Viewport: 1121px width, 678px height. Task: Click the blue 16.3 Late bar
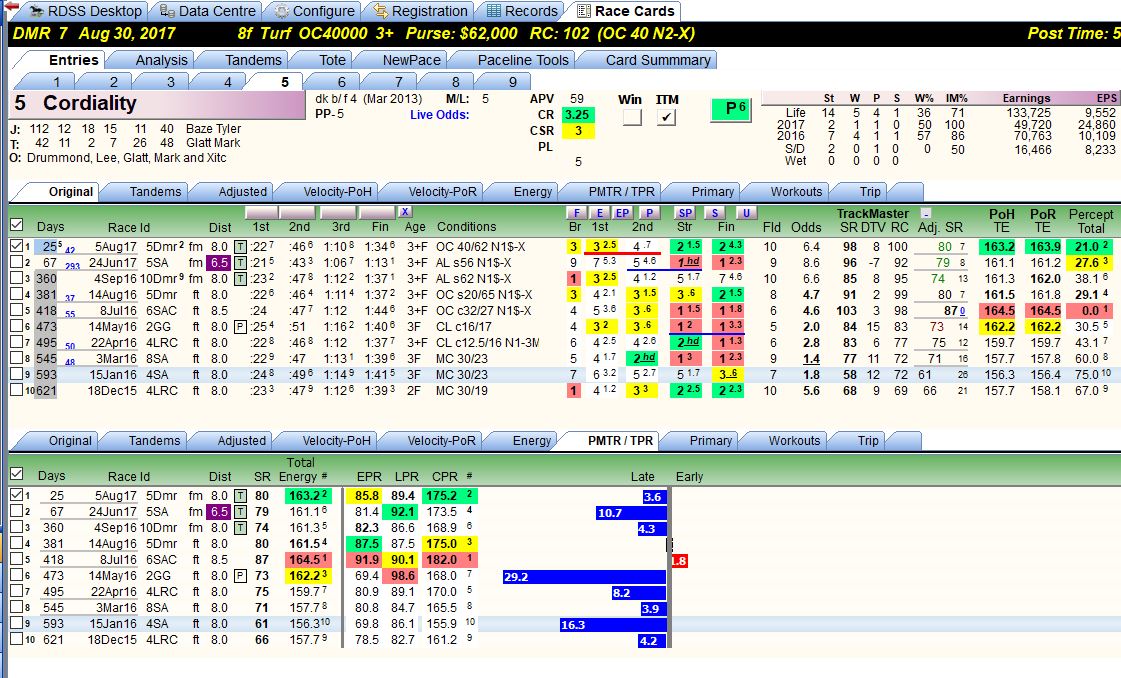(613, 624)
